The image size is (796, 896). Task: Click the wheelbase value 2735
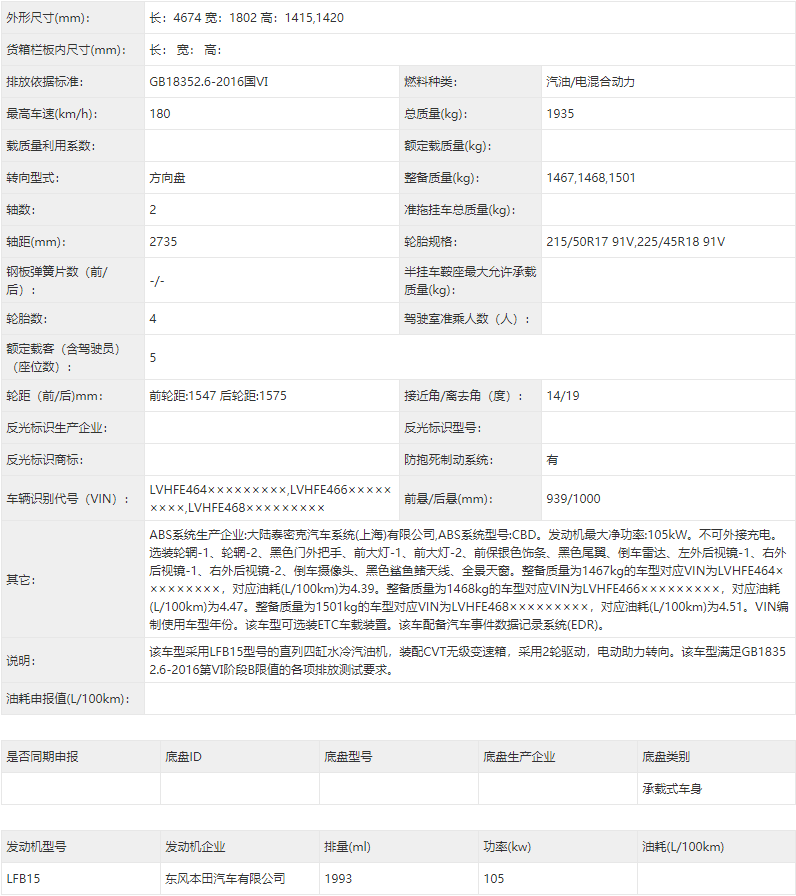point(163,242)
